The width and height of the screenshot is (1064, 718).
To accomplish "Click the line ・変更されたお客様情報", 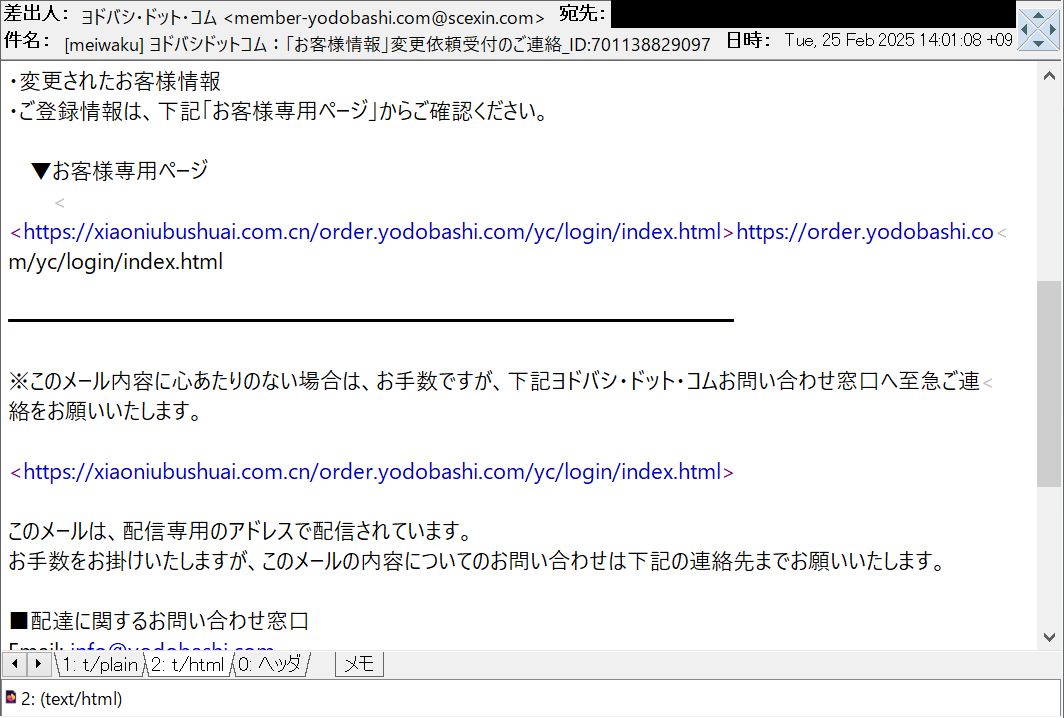I will coord(115,81).
